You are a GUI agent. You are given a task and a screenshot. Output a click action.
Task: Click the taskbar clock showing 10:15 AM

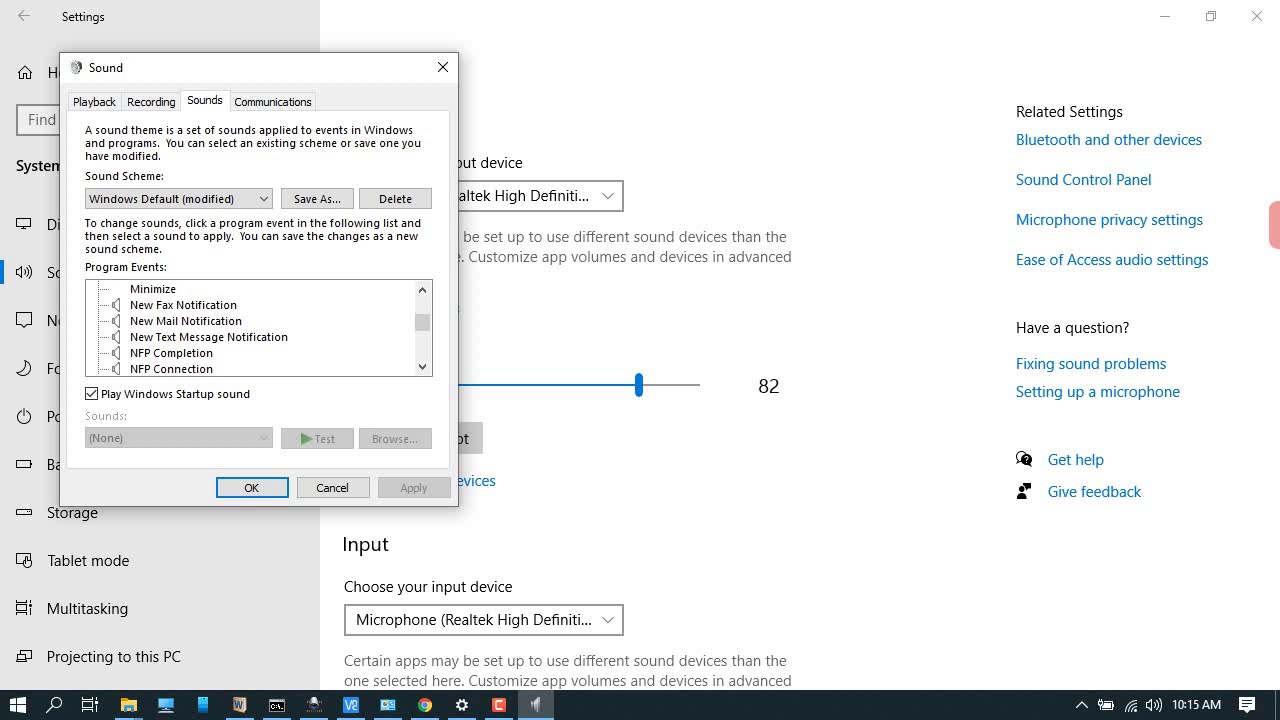1196,705
